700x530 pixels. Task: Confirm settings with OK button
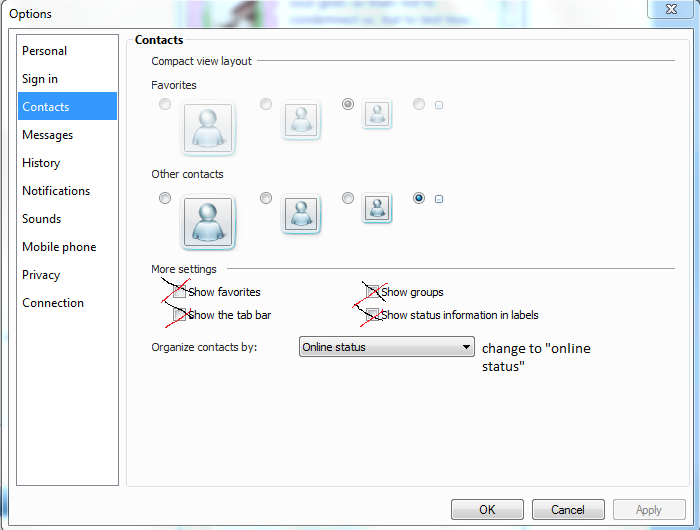point(487,509)
